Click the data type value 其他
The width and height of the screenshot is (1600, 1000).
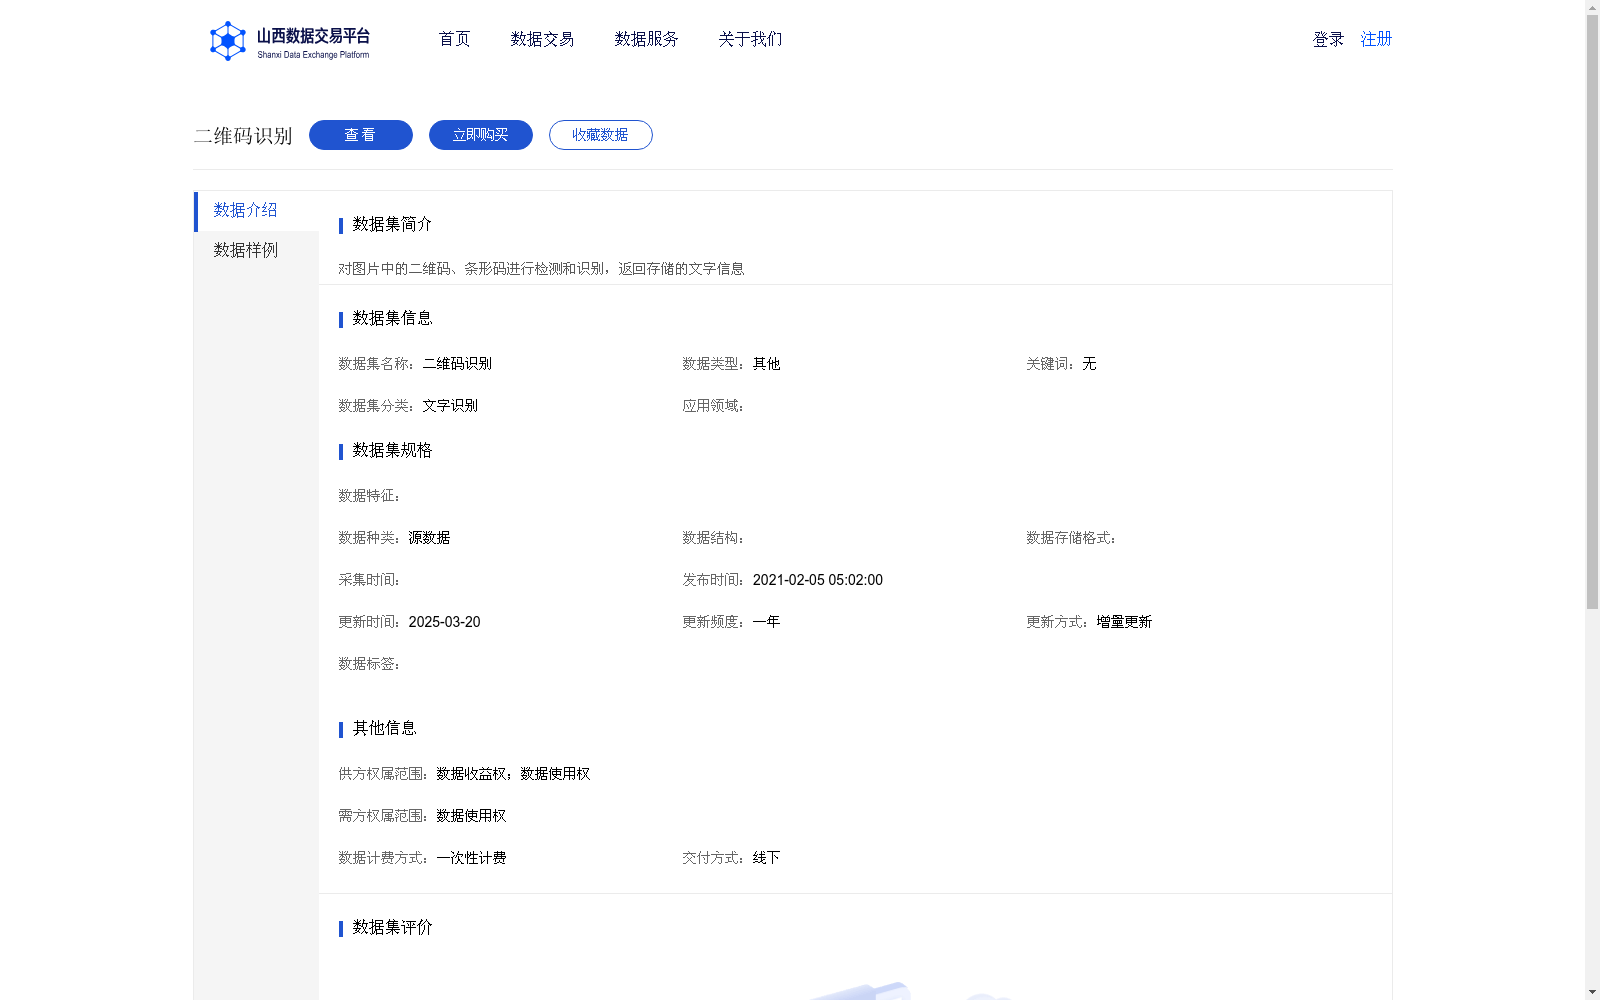(766, 364)
